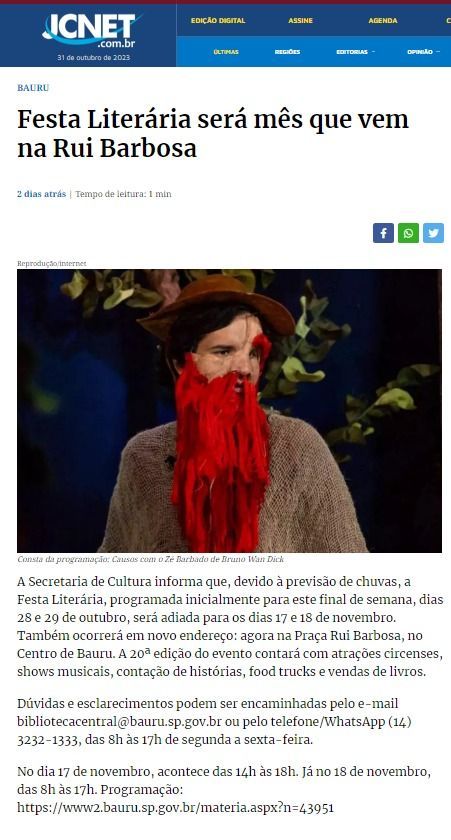Share the article on Twitter
Viewport: 451px width, 840px height.
click(x=433, y=233)
